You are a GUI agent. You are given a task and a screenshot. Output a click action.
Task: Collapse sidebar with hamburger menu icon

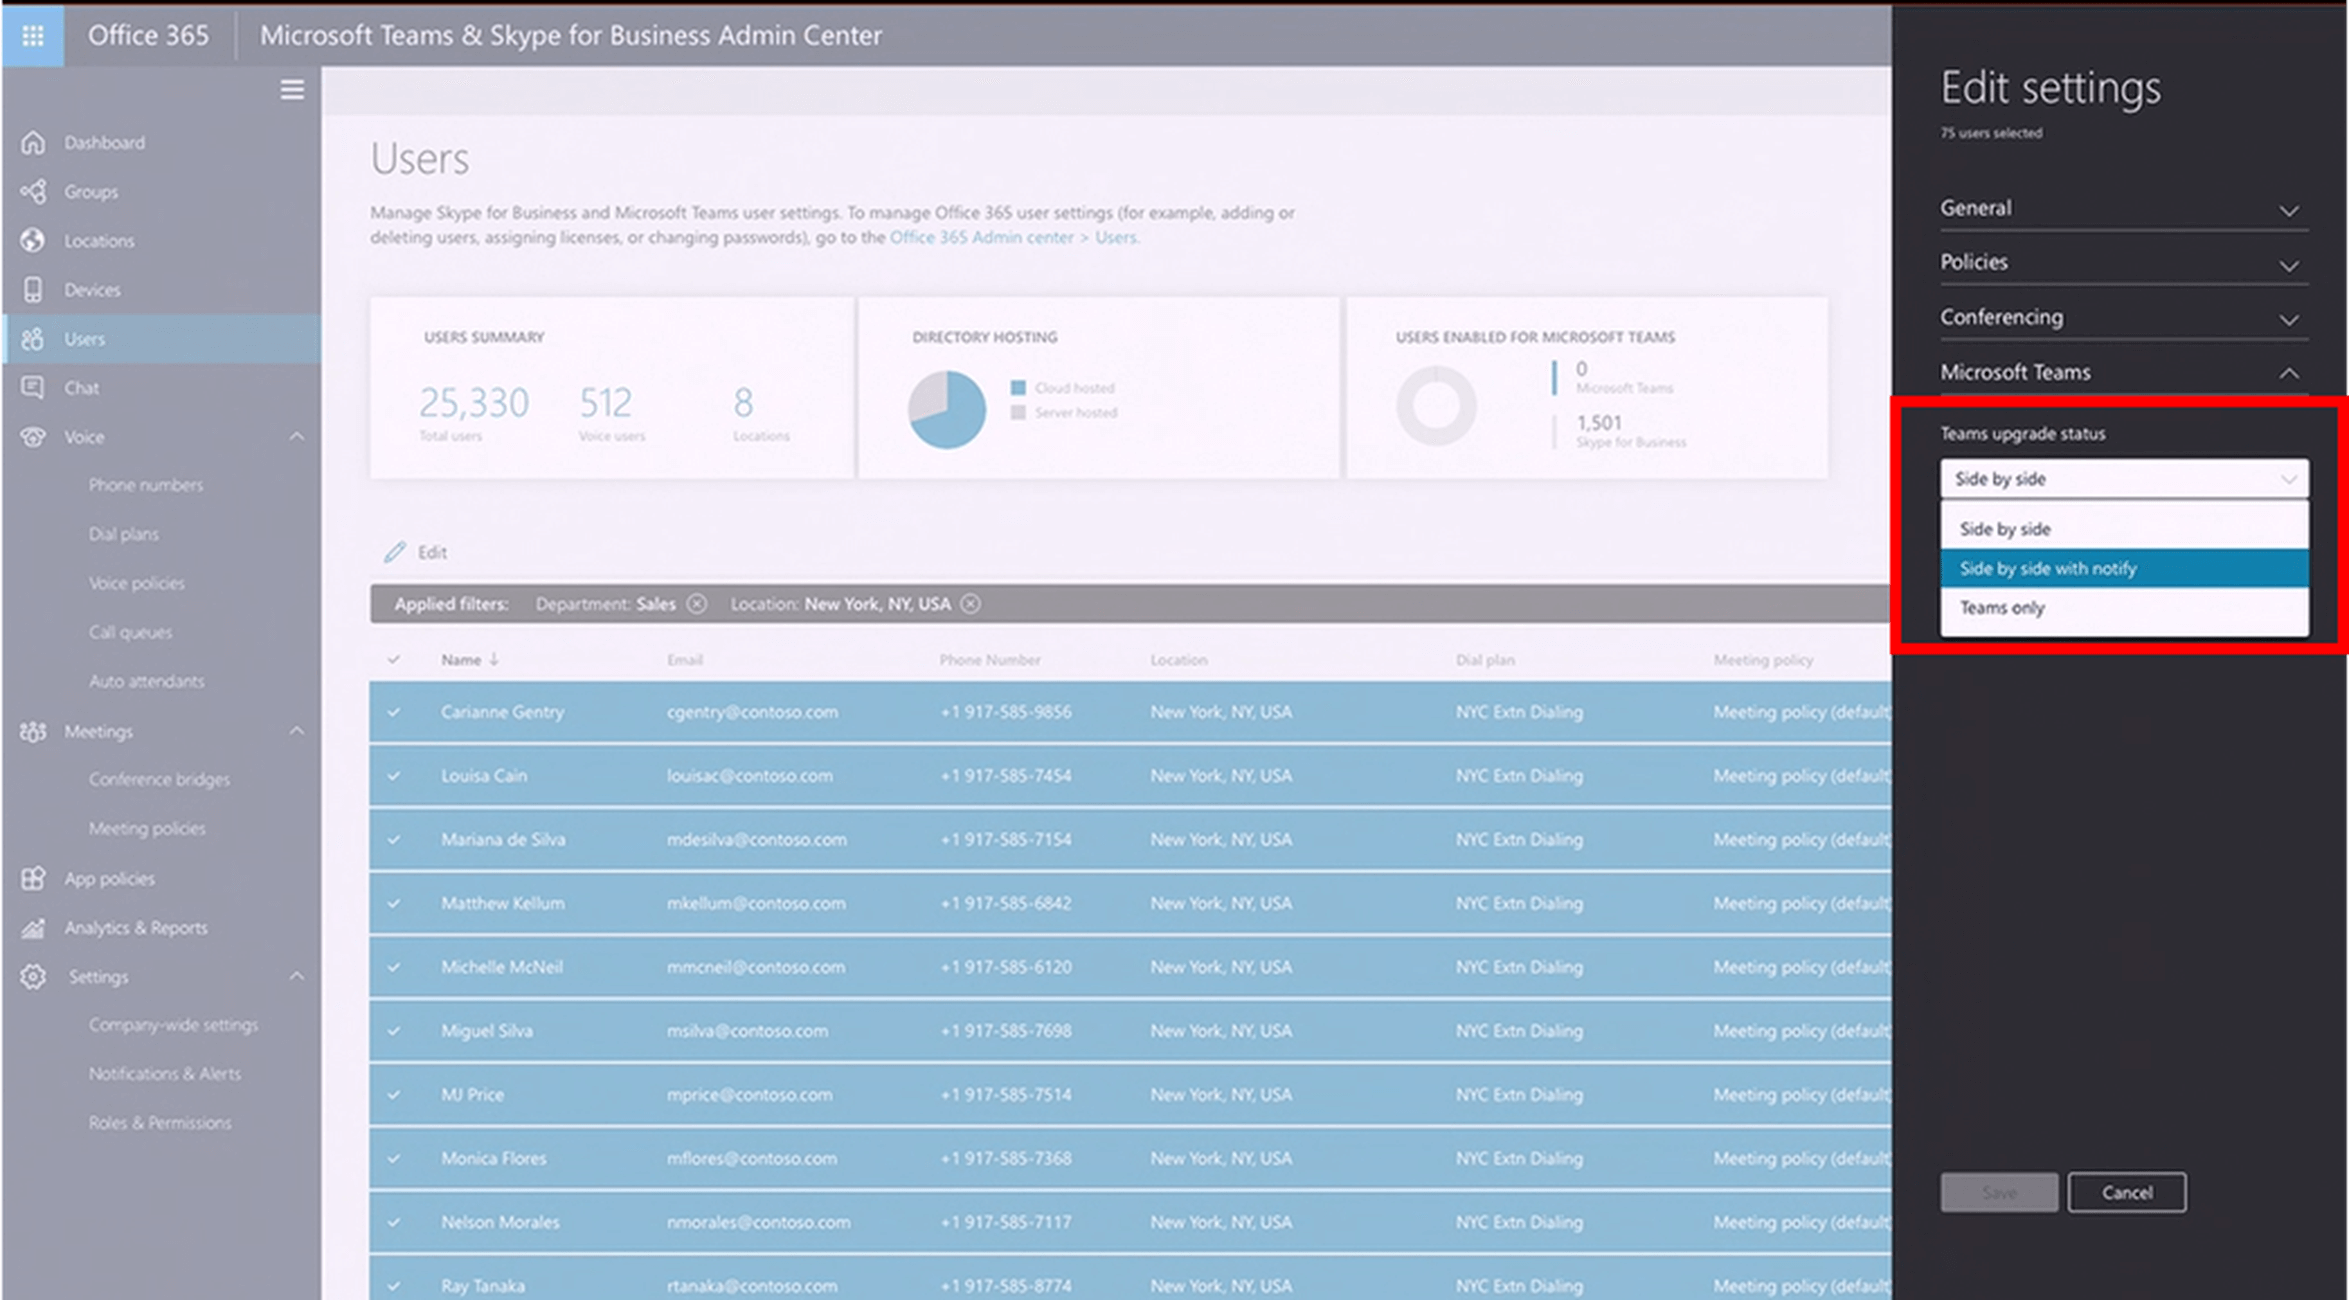[291, 90]
